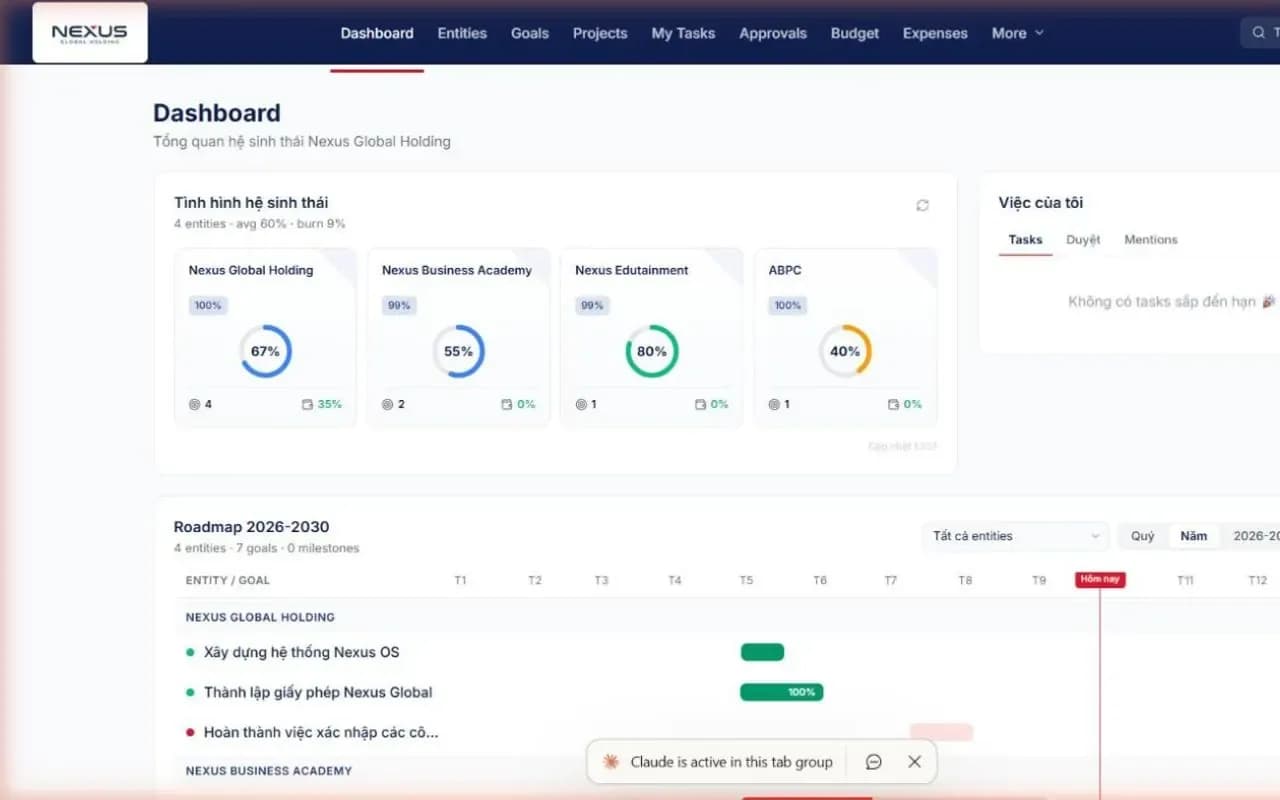Screen dimensions: 1280x800
Task: Select the Tasks tab in Việc của tôi
Action: 1025,240
